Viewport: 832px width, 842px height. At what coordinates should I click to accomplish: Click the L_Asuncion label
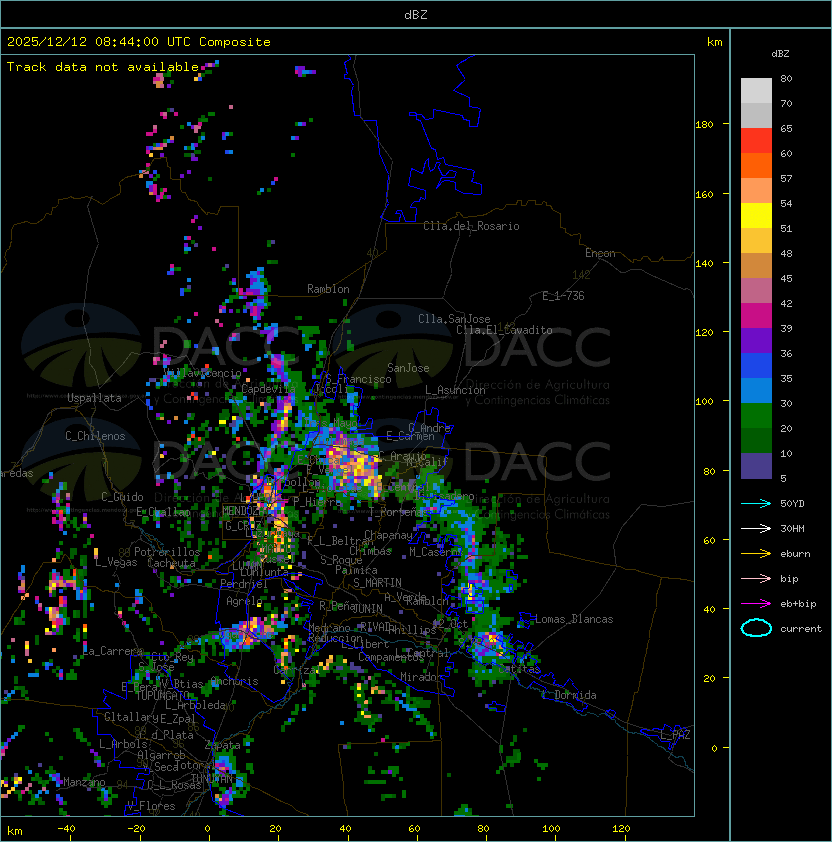(455, 390)
